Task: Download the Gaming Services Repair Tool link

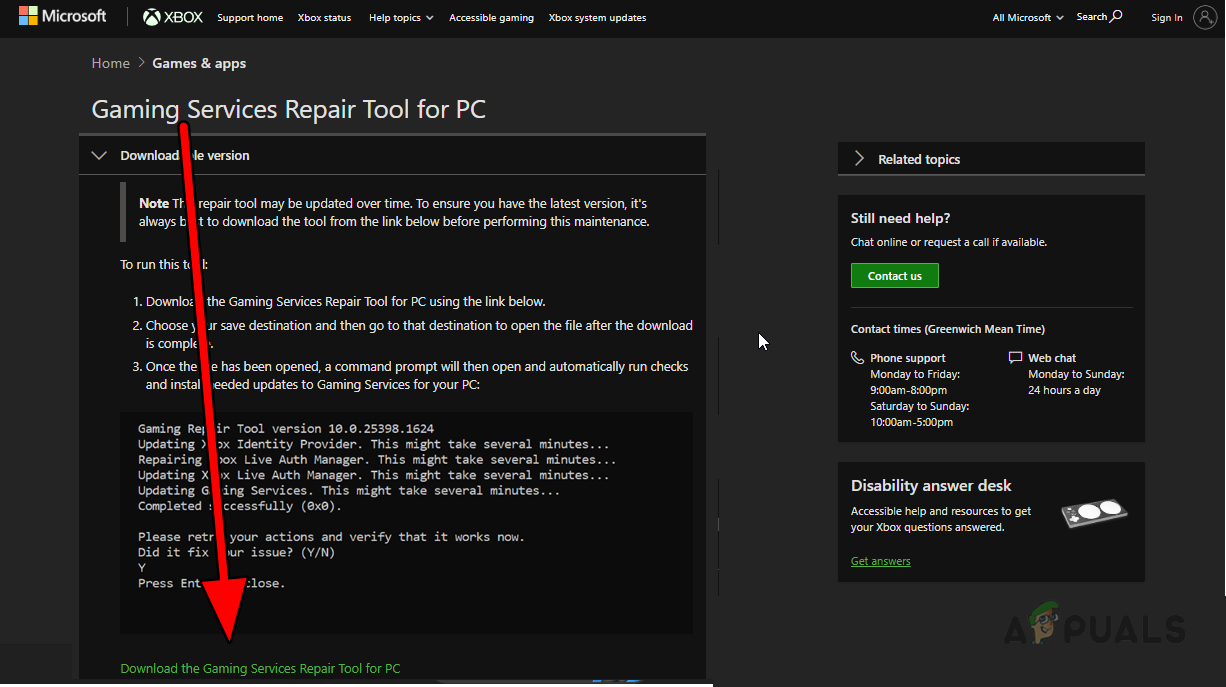Action: pos(260,668)
